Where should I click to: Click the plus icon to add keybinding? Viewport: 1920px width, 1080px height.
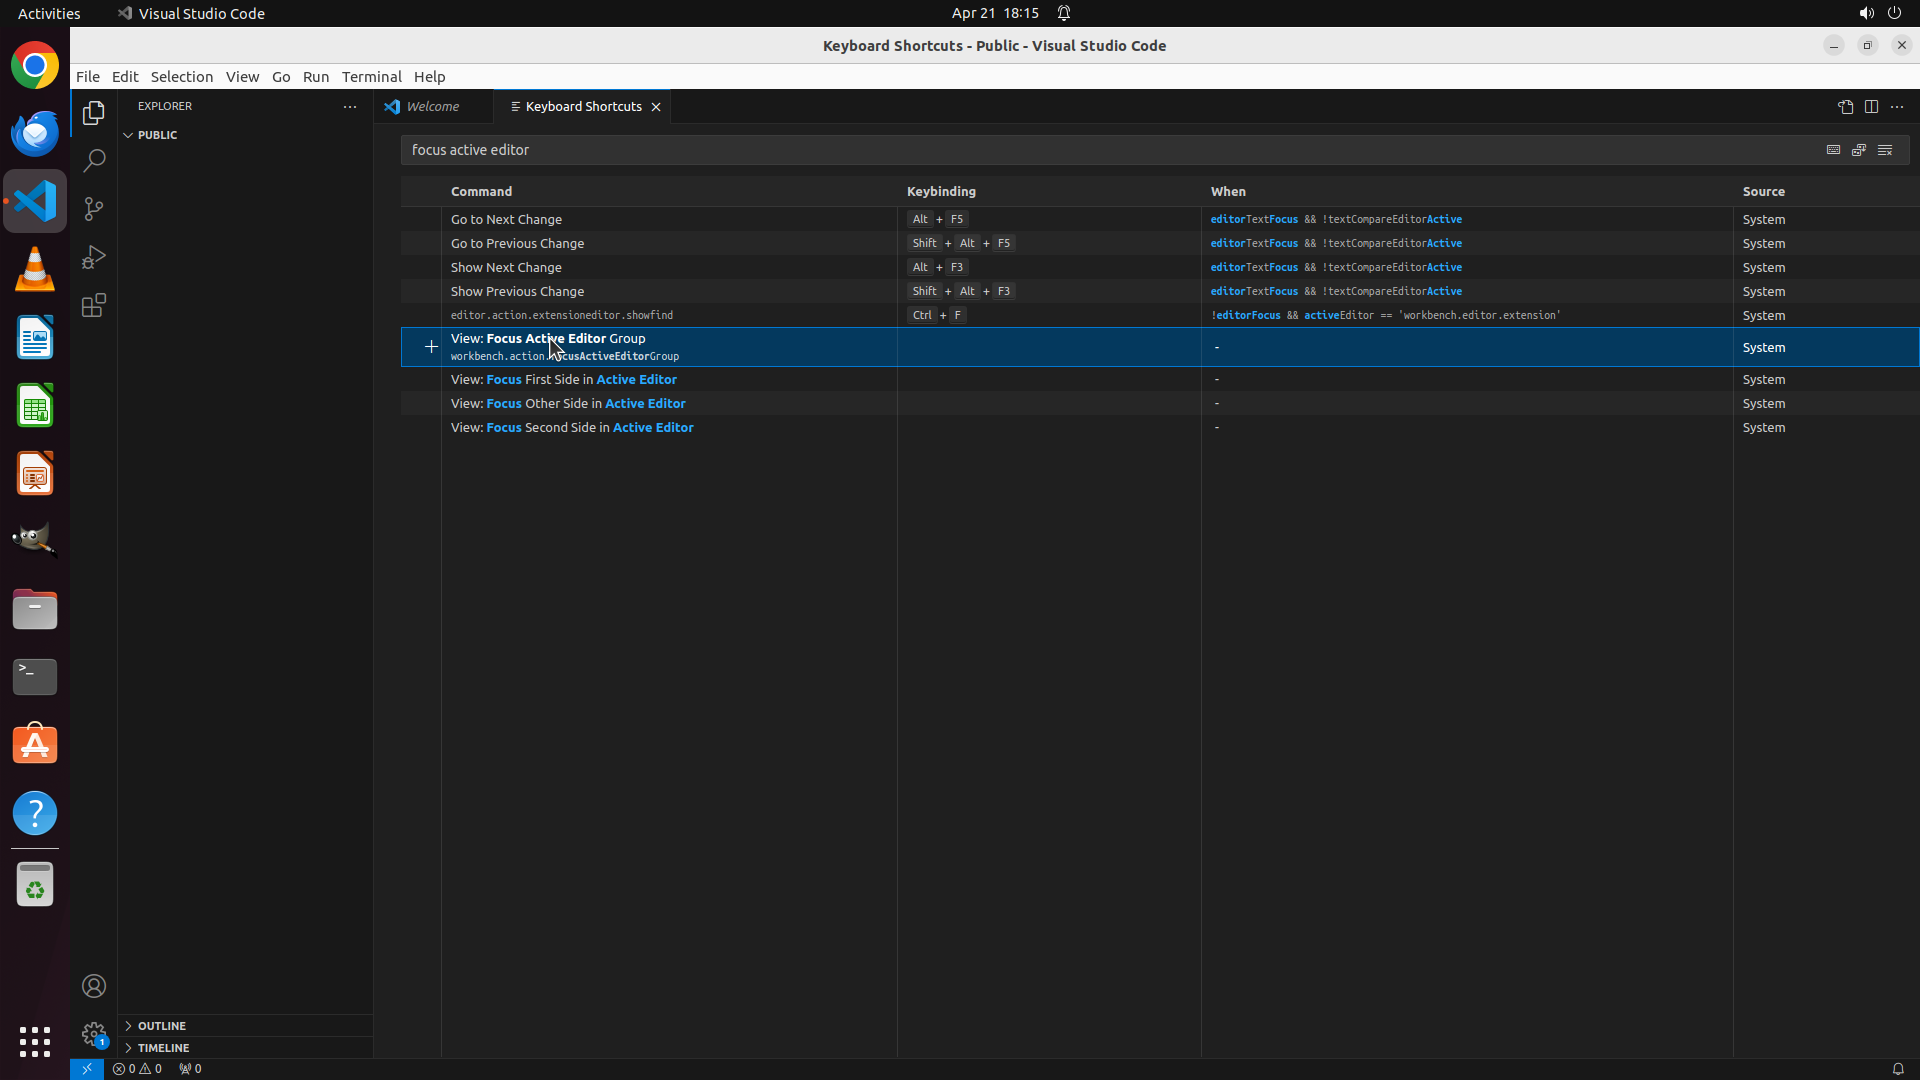point(431,347)
